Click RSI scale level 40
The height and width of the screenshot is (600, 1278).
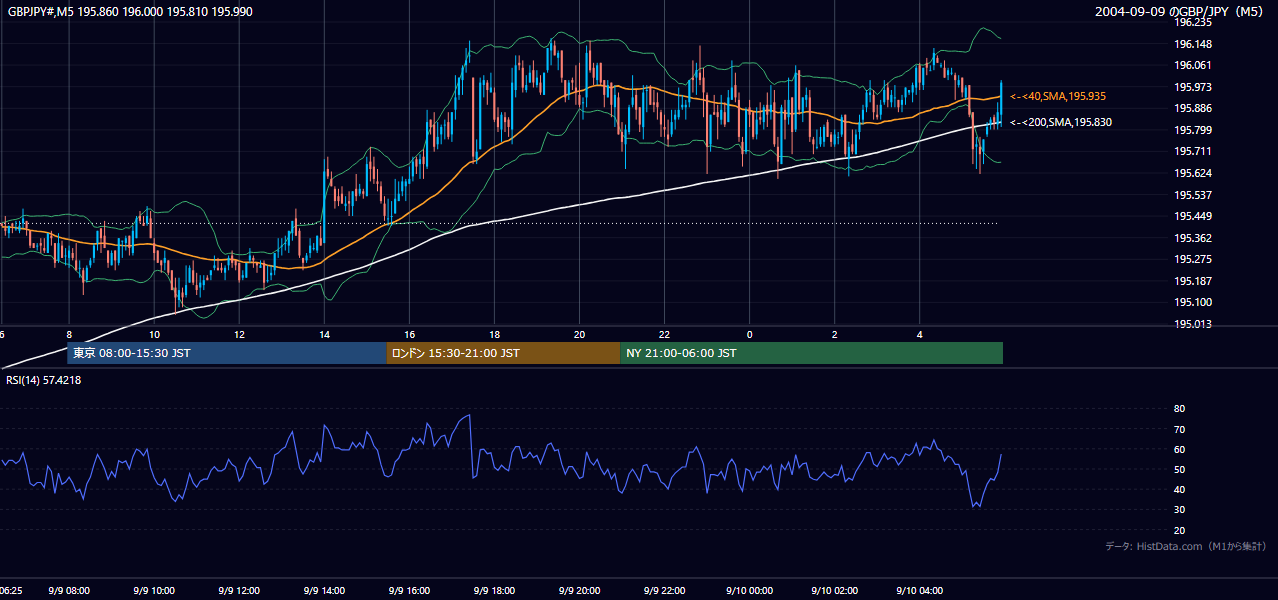coord(1179,489)
